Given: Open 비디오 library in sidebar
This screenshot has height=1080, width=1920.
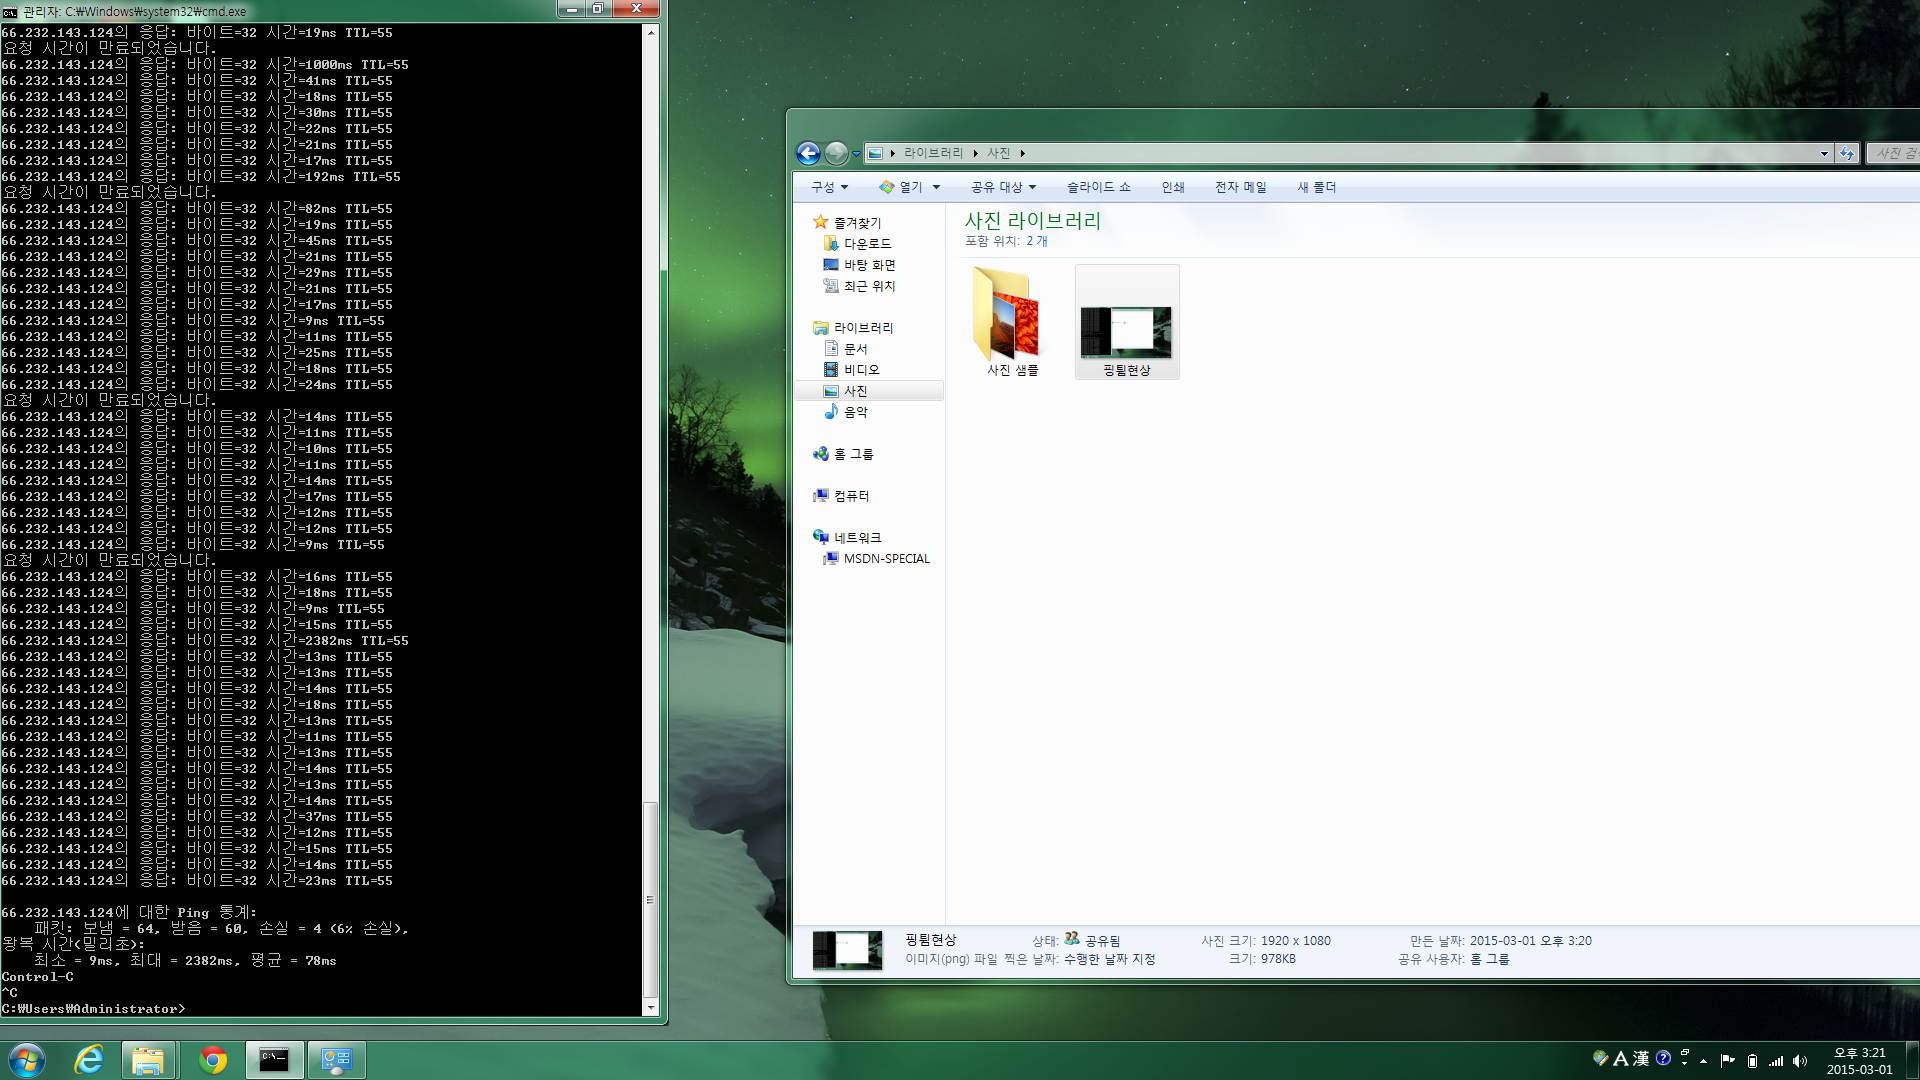Looking at the screenshot, I should [x=851, y=370].
